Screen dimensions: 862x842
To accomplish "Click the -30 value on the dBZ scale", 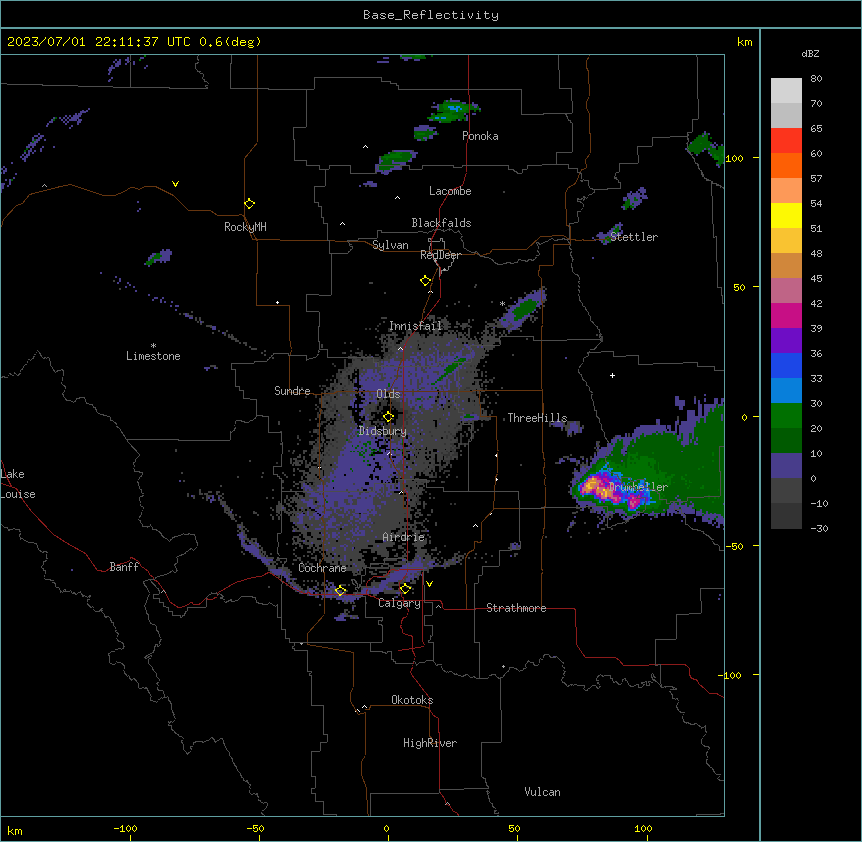I will coord(819,528).
